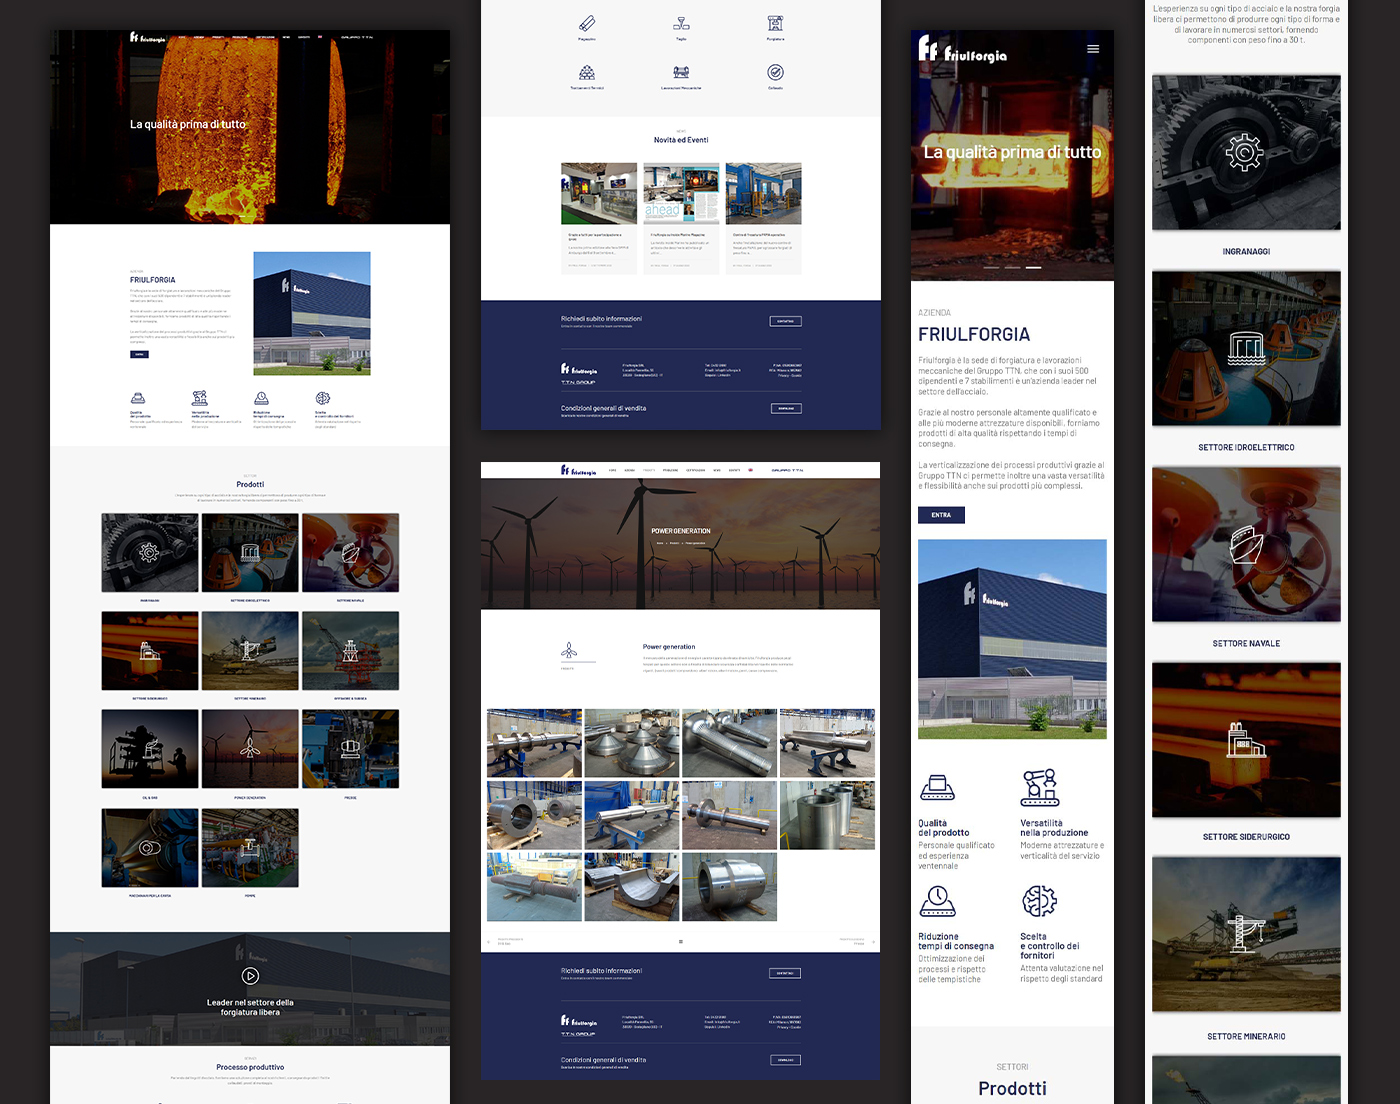Viewport: 1400px width, 1104px height.
Task: Click Download button under Novità ed Eventi footer
Action: [786, 408]
